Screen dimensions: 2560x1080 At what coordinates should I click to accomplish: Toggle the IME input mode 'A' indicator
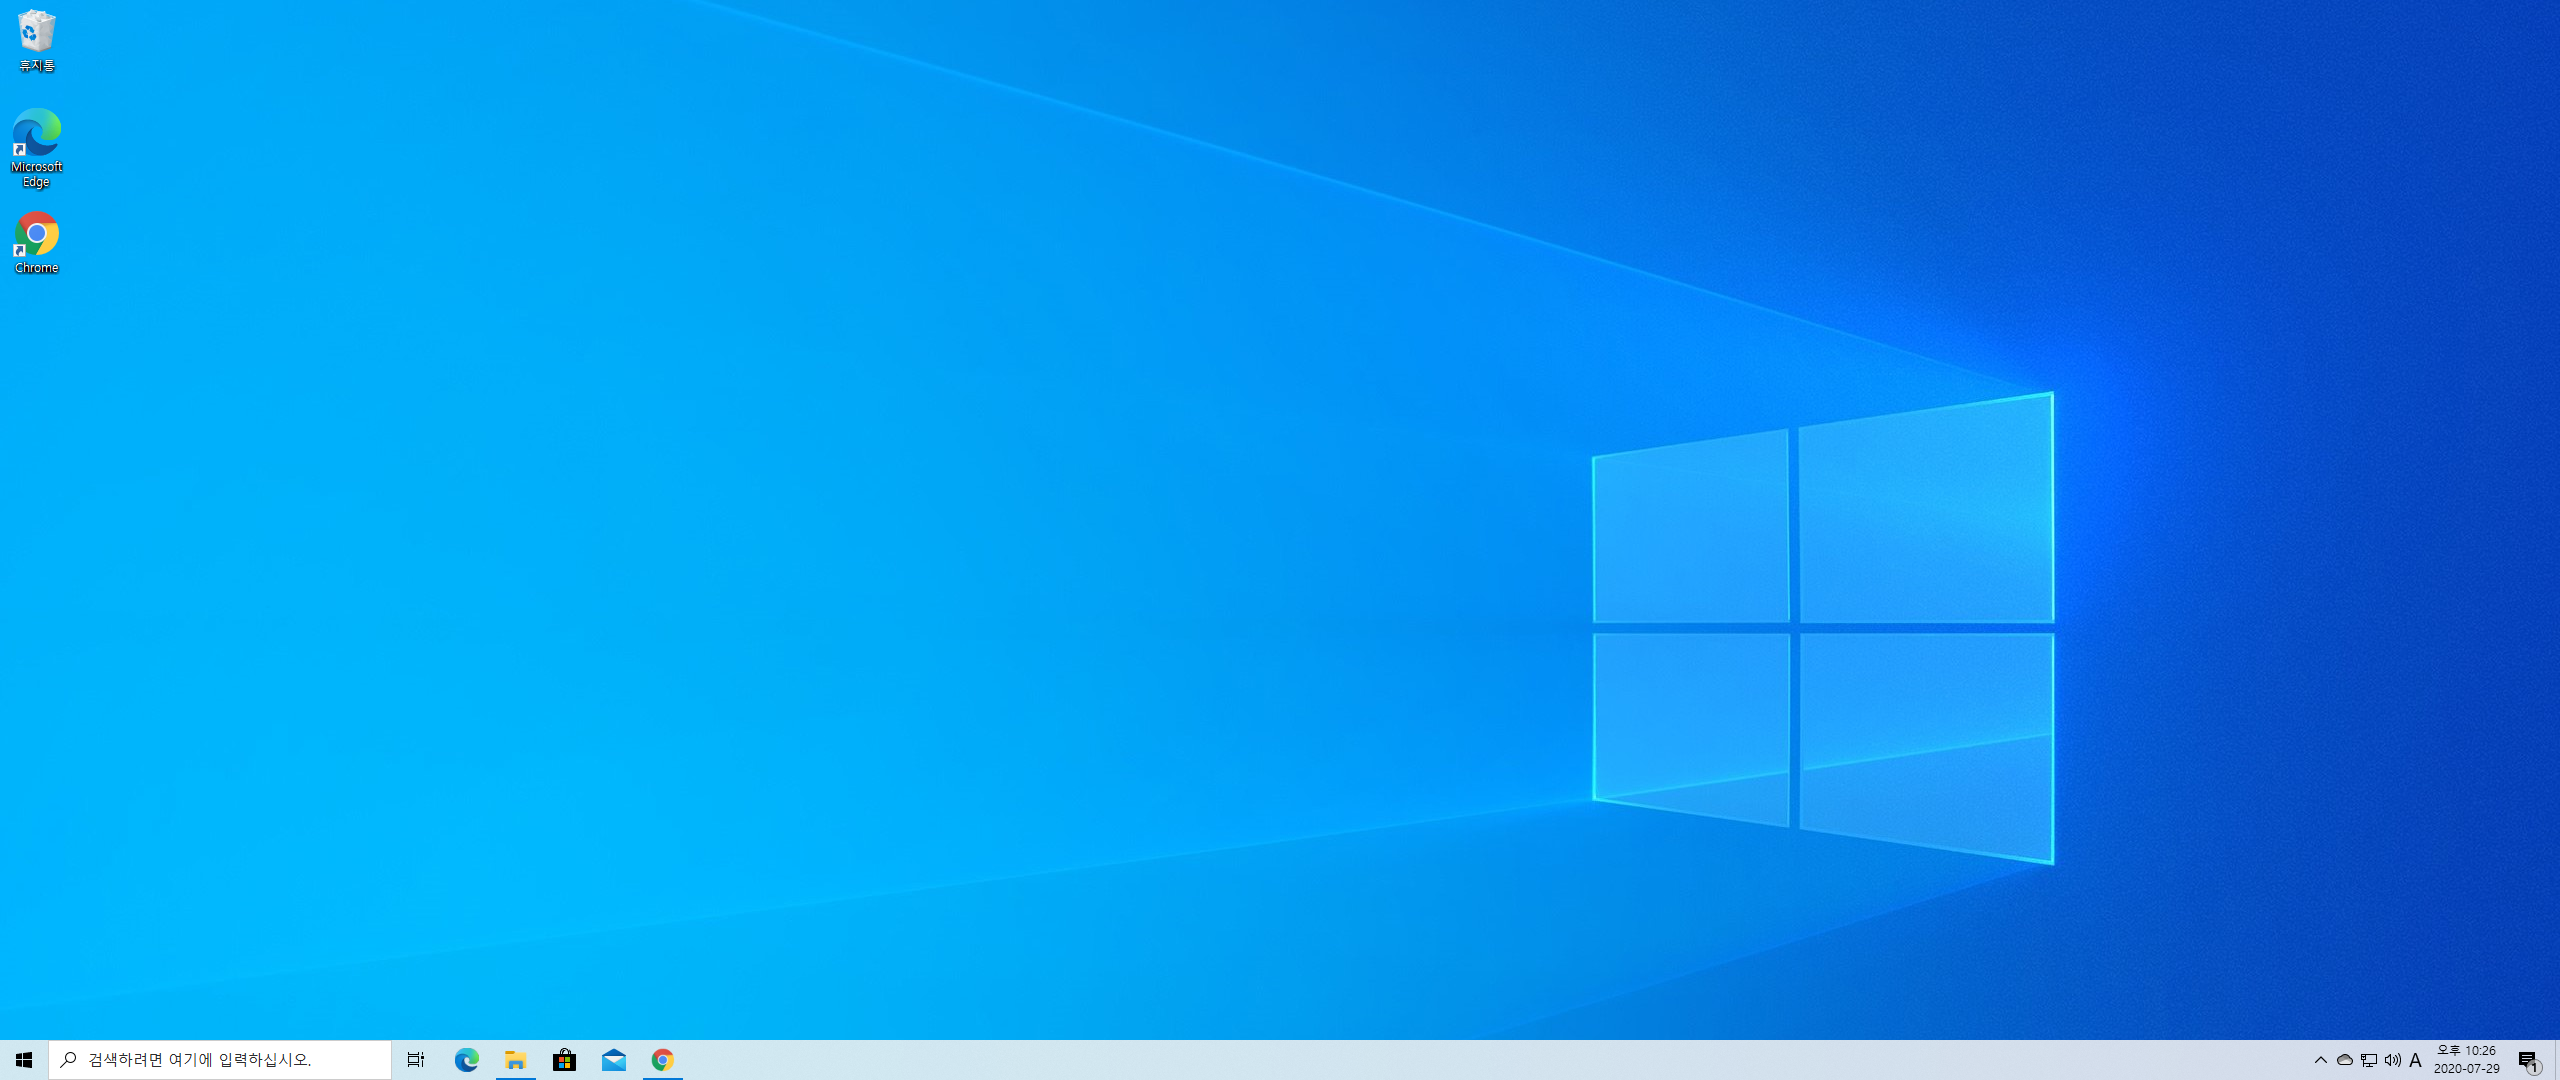2416,1060
